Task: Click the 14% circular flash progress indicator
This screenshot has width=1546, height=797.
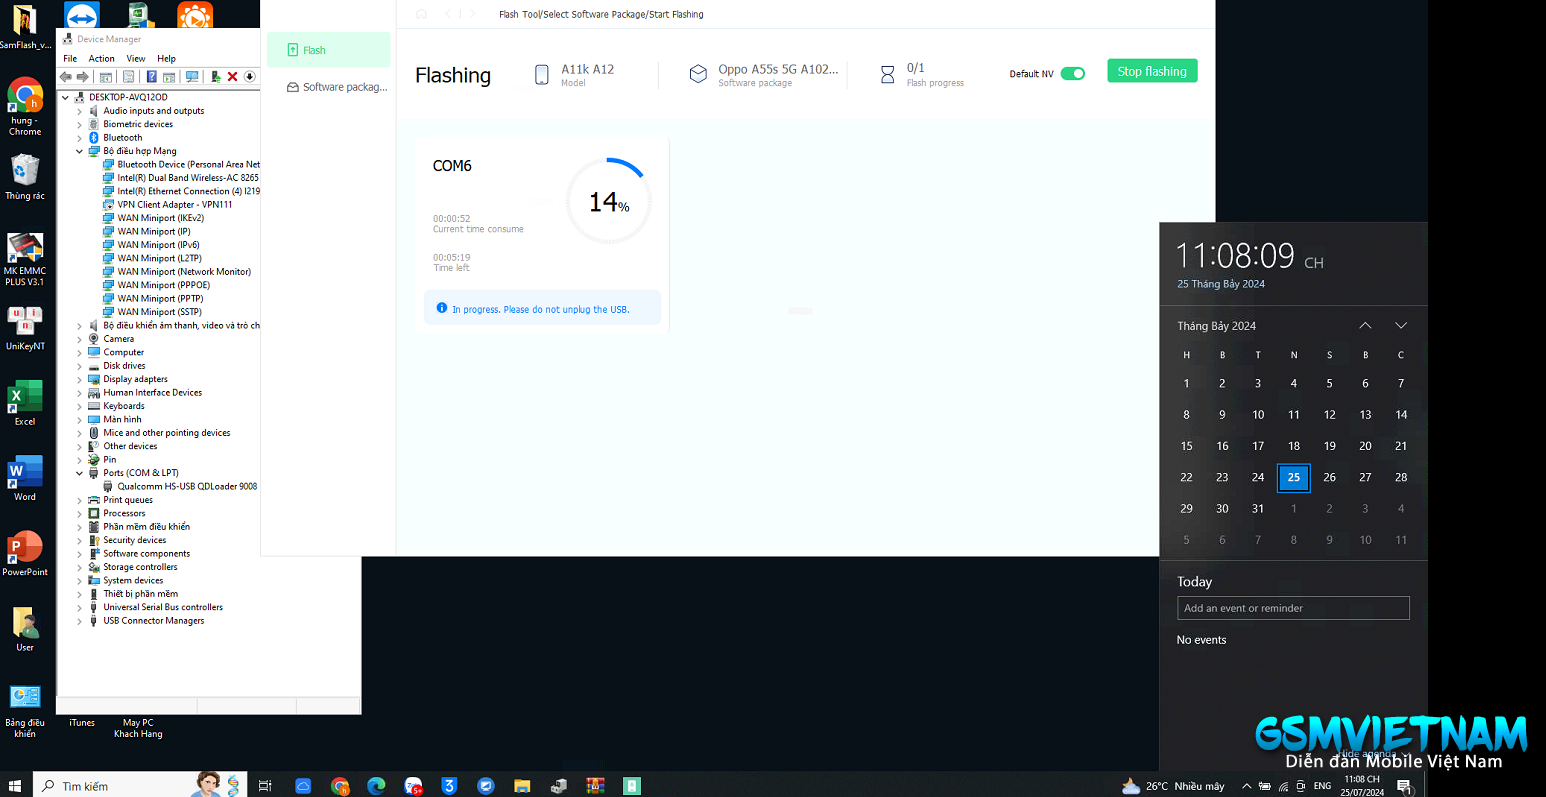Action: (609, 201)
